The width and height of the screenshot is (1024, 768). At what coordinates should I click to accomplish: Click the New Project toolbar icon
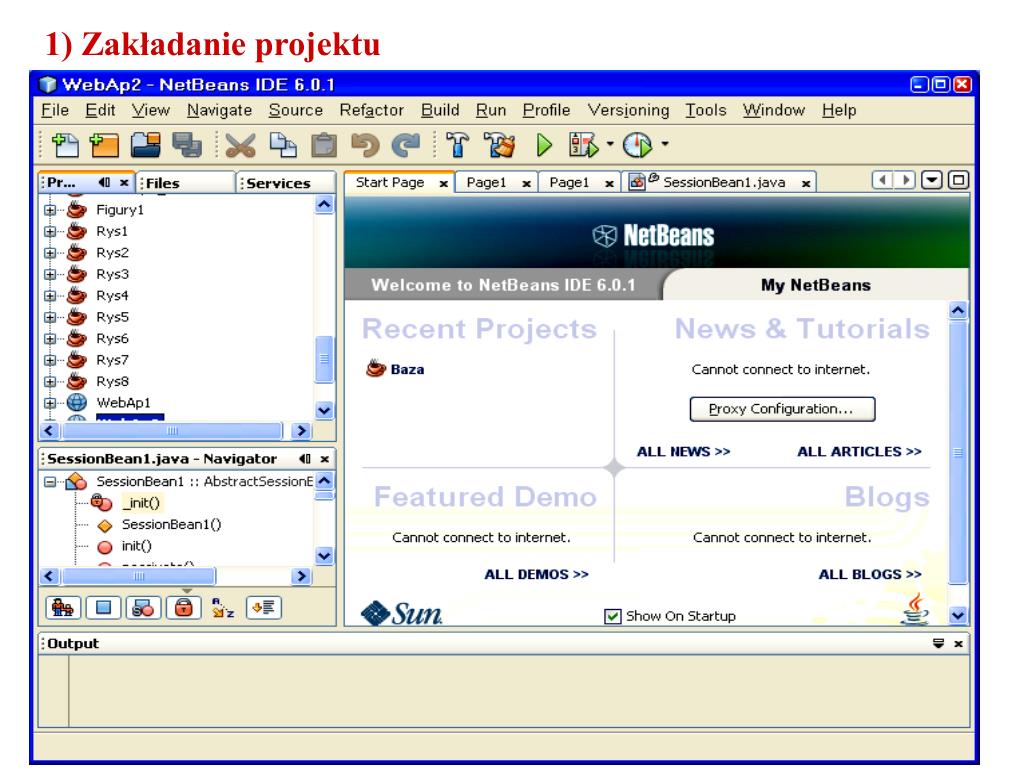tap(104, 144)
